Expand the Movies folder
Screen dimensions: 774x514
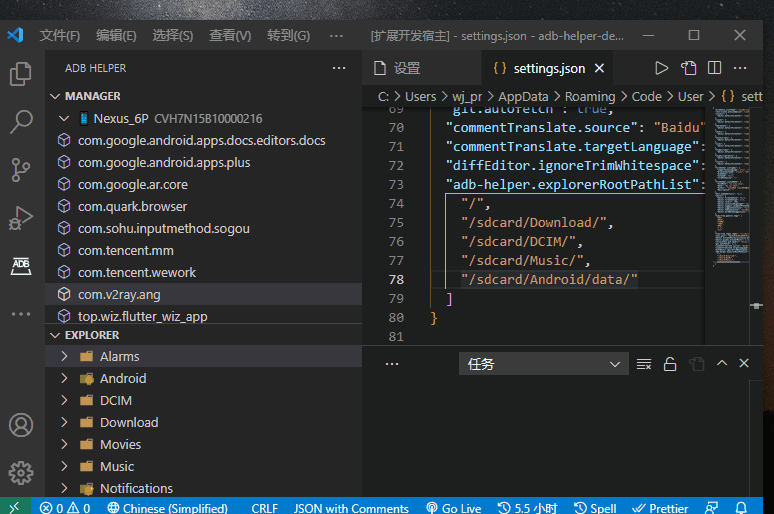64,444
